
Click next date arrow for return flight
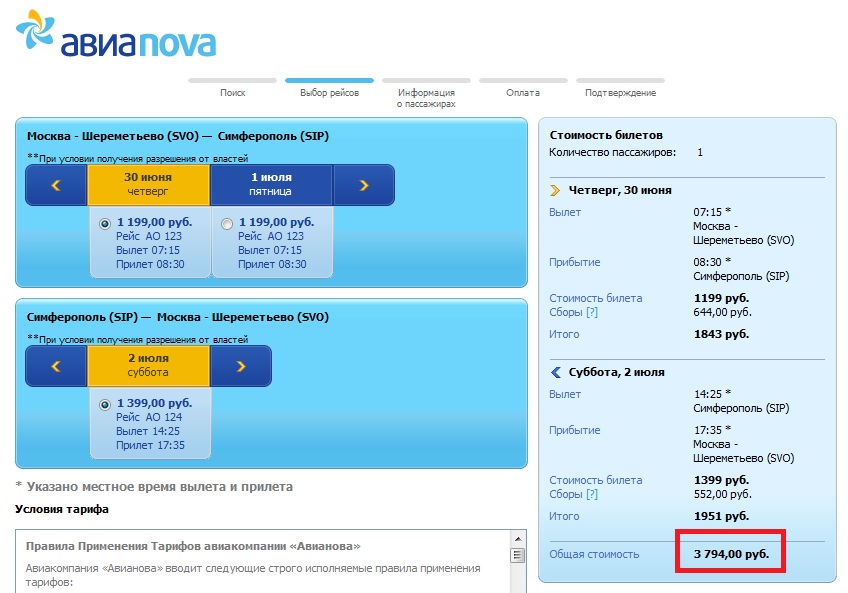click(x=240, y=366)
